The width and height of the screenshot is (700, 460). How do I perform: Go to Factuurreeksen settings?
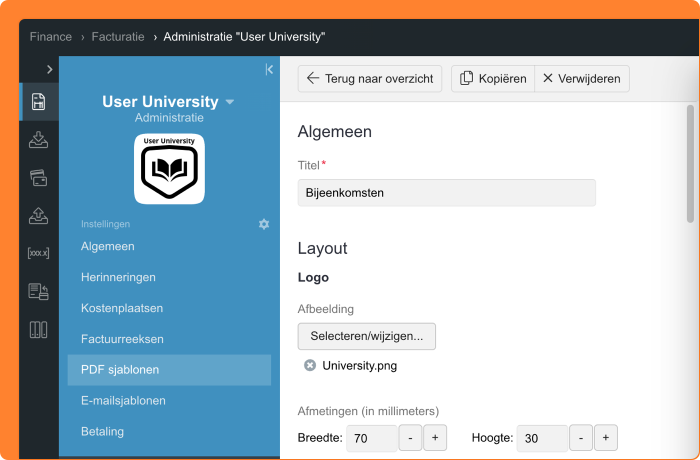(122, 339)
